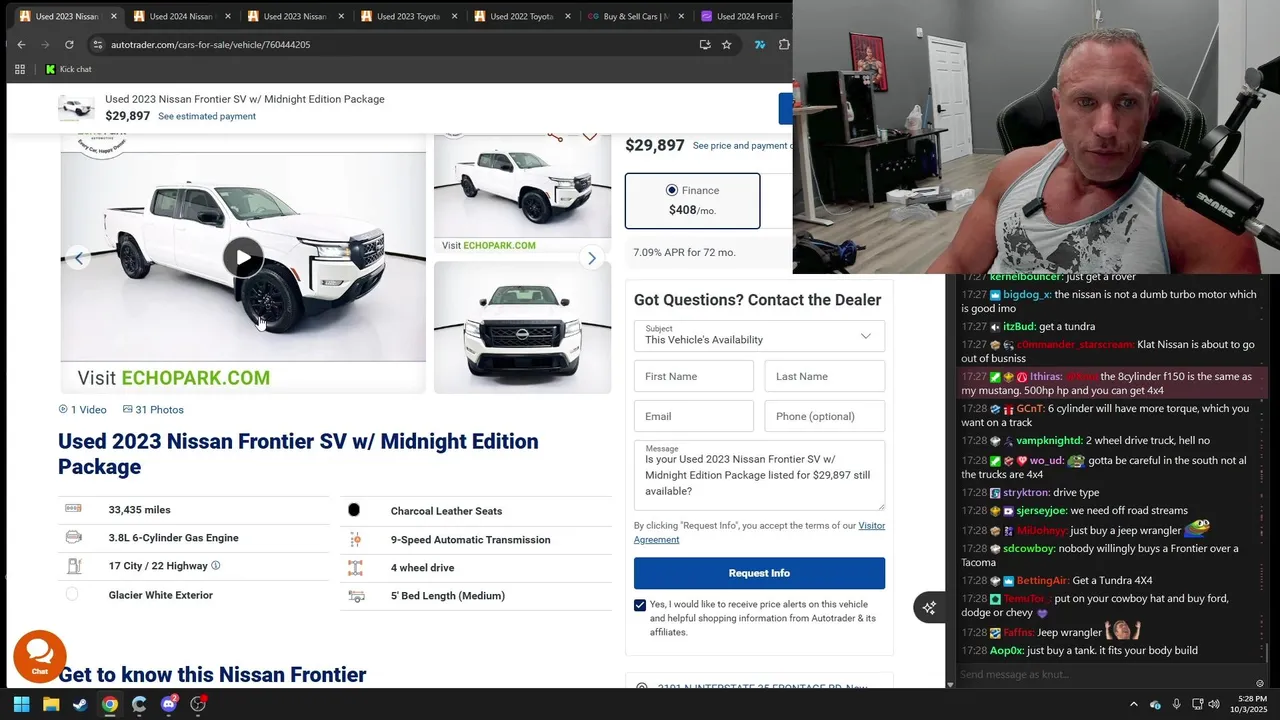Viewport: 1280px width, 720px height.
Task: Click the install app icon in address bar
Action: [x=705, y=44]
